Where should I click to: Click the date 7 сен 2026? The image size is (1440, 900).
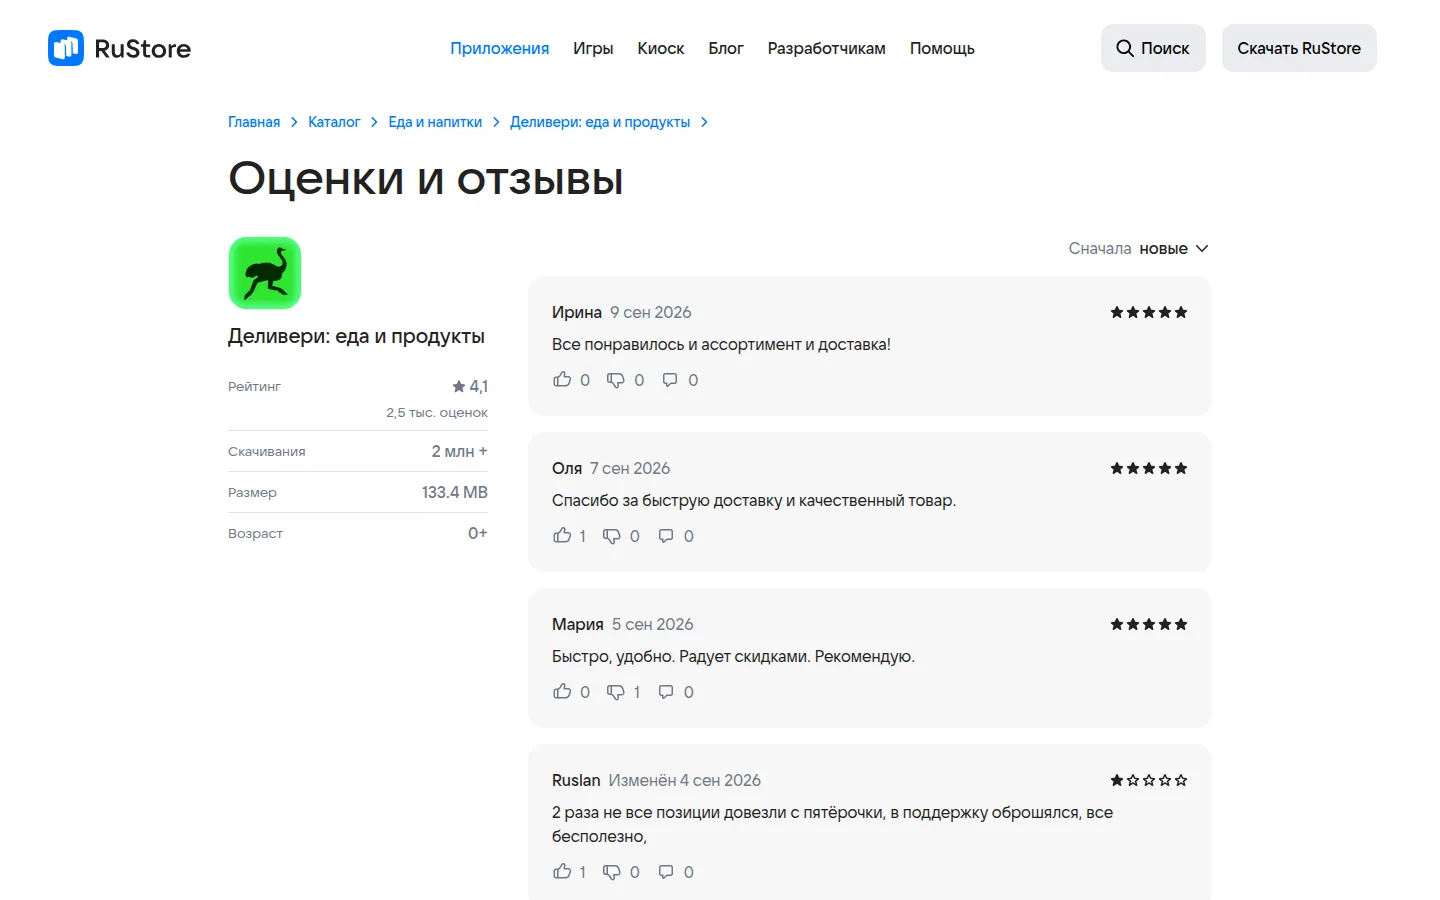click(630, 468)
